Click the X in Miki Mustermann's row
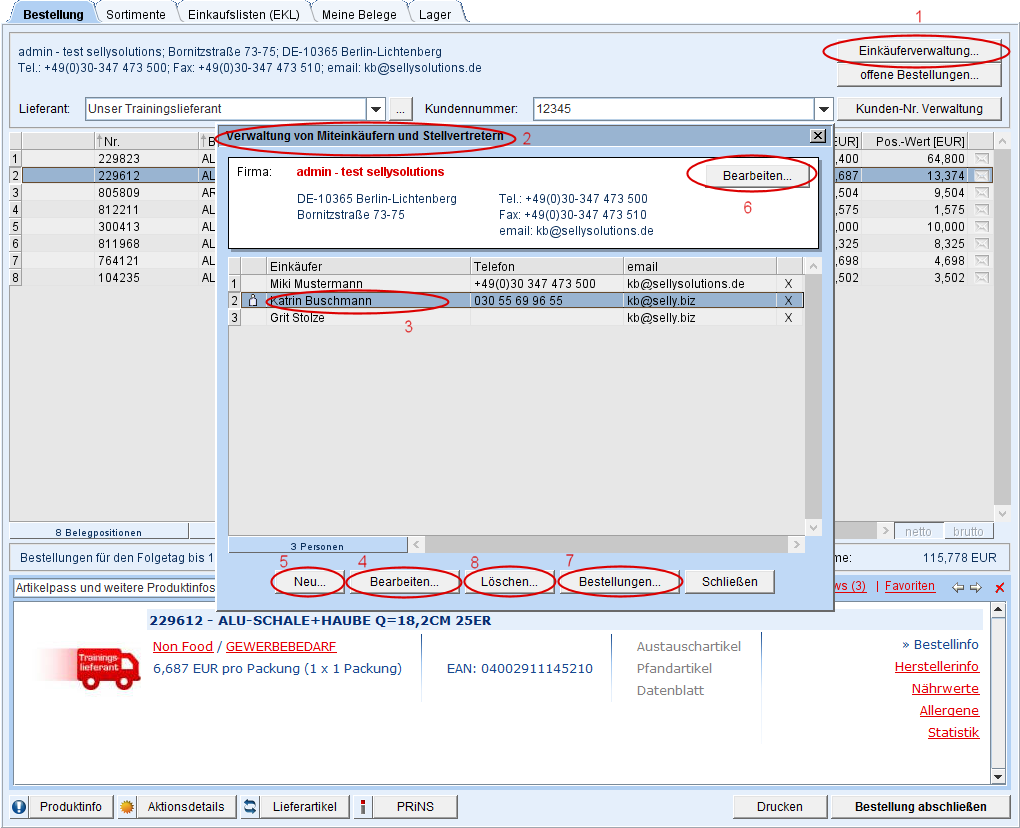This screenshot has width=1020, height=828. pos(788,284)
